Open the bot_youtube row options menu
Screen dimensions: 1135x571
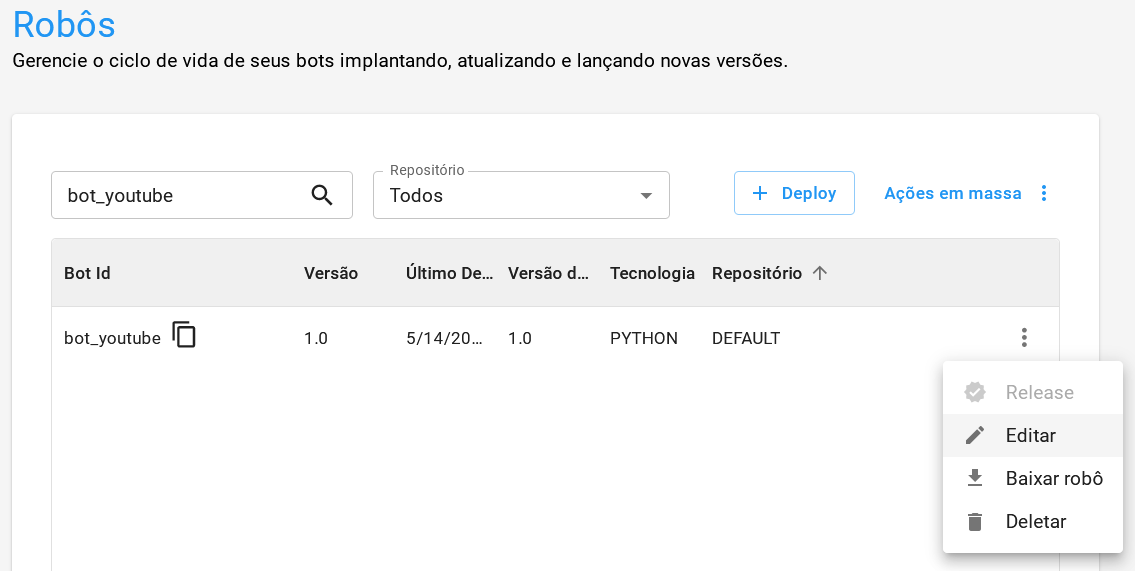[1023, 338]
